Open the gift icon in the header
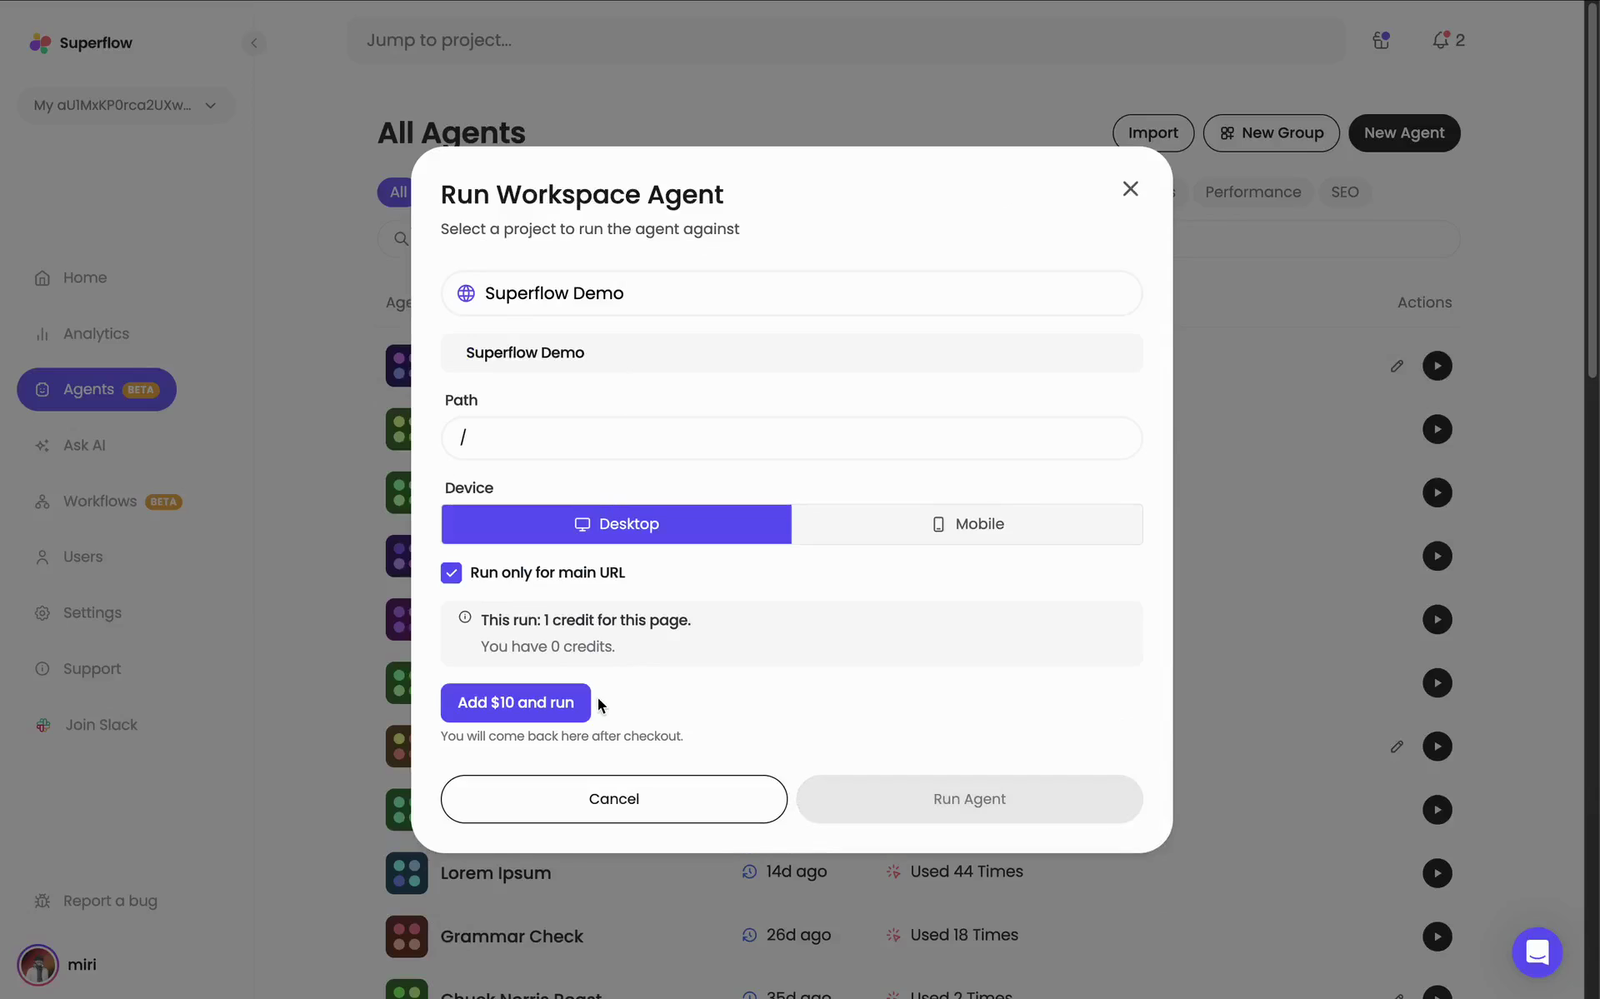 (x=1381, y=40)
